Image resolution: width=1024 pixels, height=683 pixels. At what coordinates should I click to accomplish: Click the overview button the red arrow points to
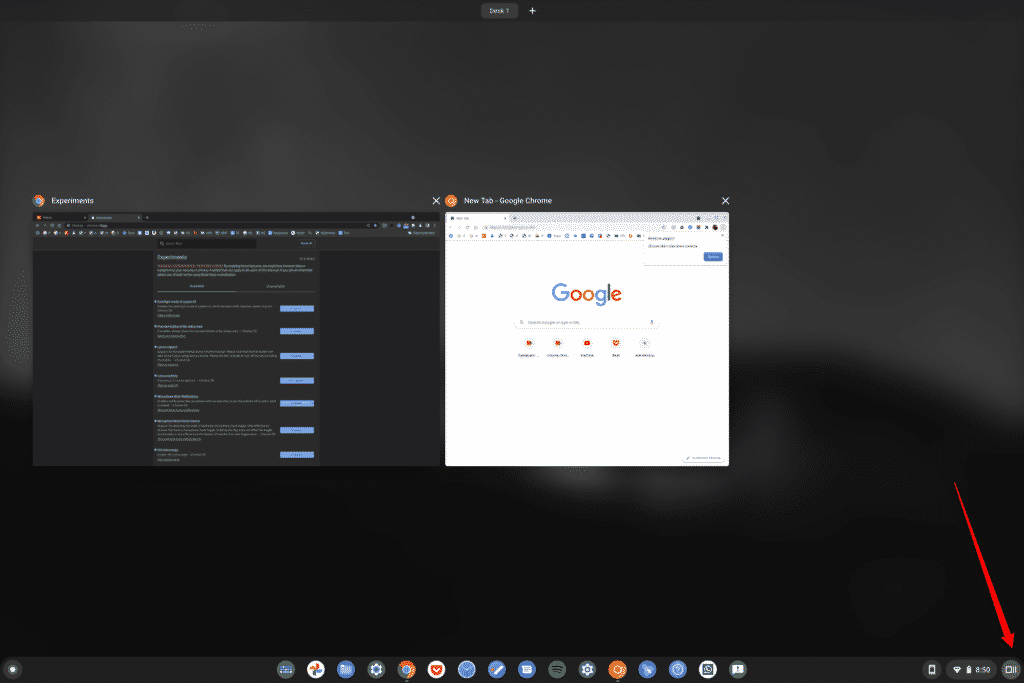click(x=1010, y=669)
